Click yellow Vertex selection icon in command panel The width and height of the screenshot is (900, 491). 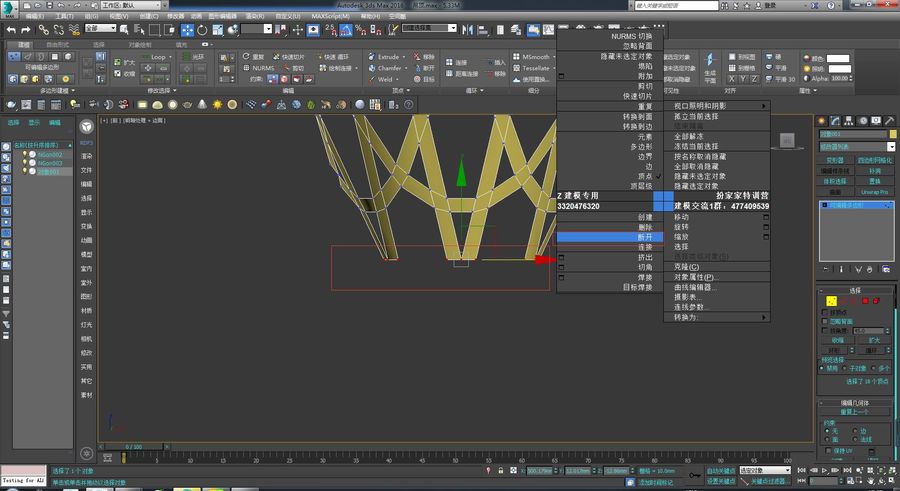831,301
